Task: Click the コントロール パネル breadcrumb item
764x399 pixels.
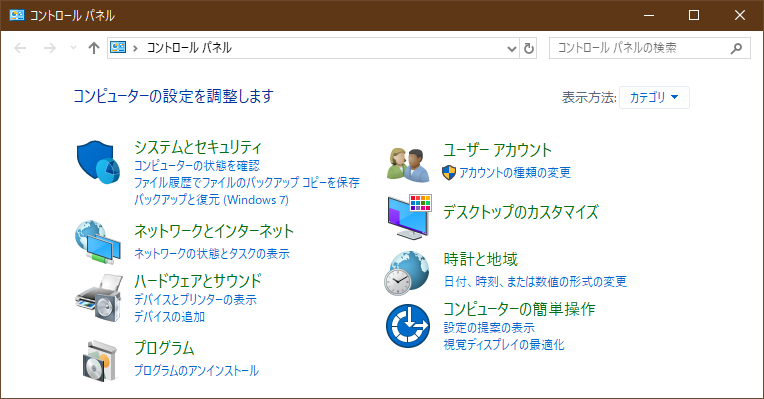Action: [189, 48]
